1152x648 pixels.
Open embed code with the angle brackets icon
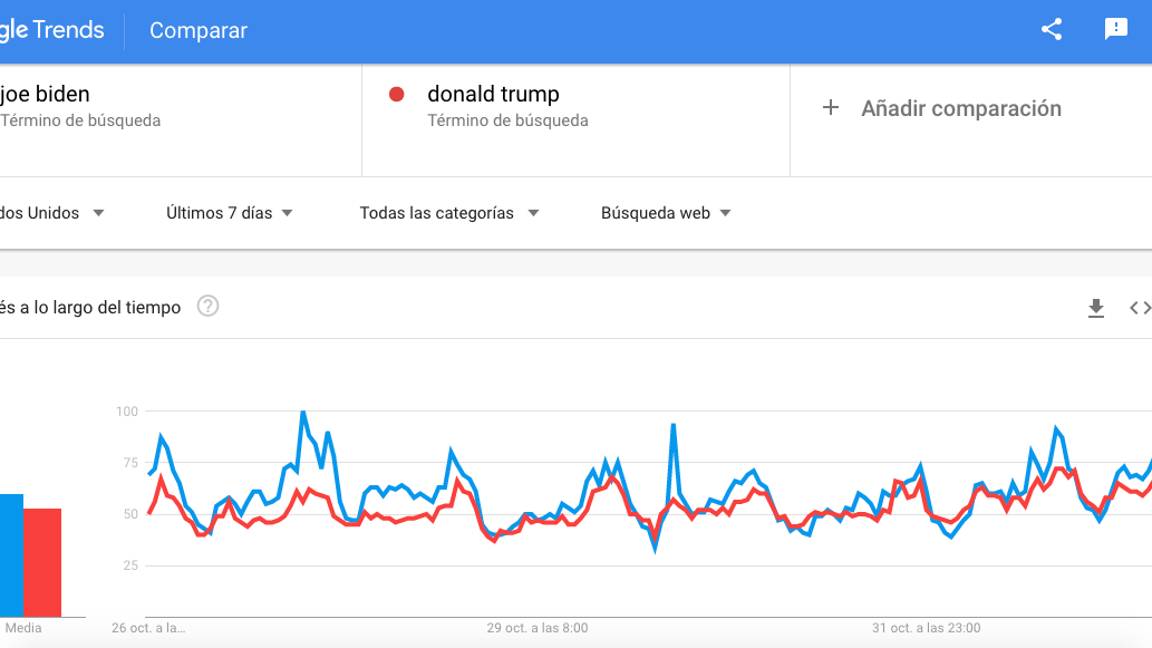point(1140,308)
